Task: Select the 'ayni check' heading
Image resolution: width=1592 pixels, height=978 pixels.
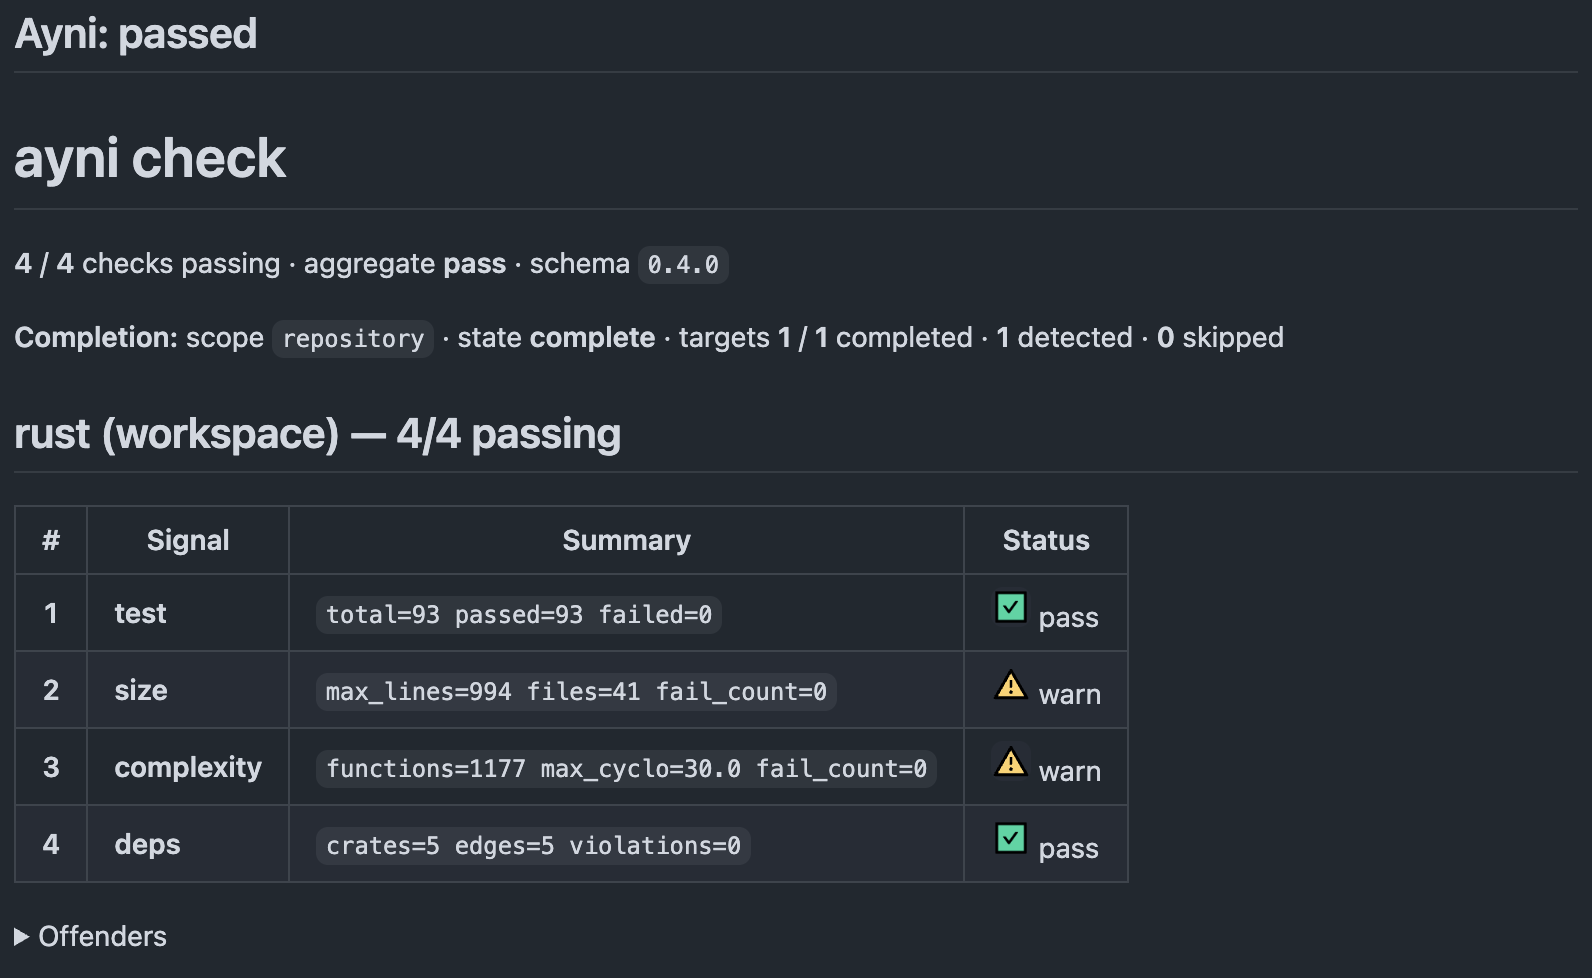Action: pyautogui.click(x=150, y=159)
